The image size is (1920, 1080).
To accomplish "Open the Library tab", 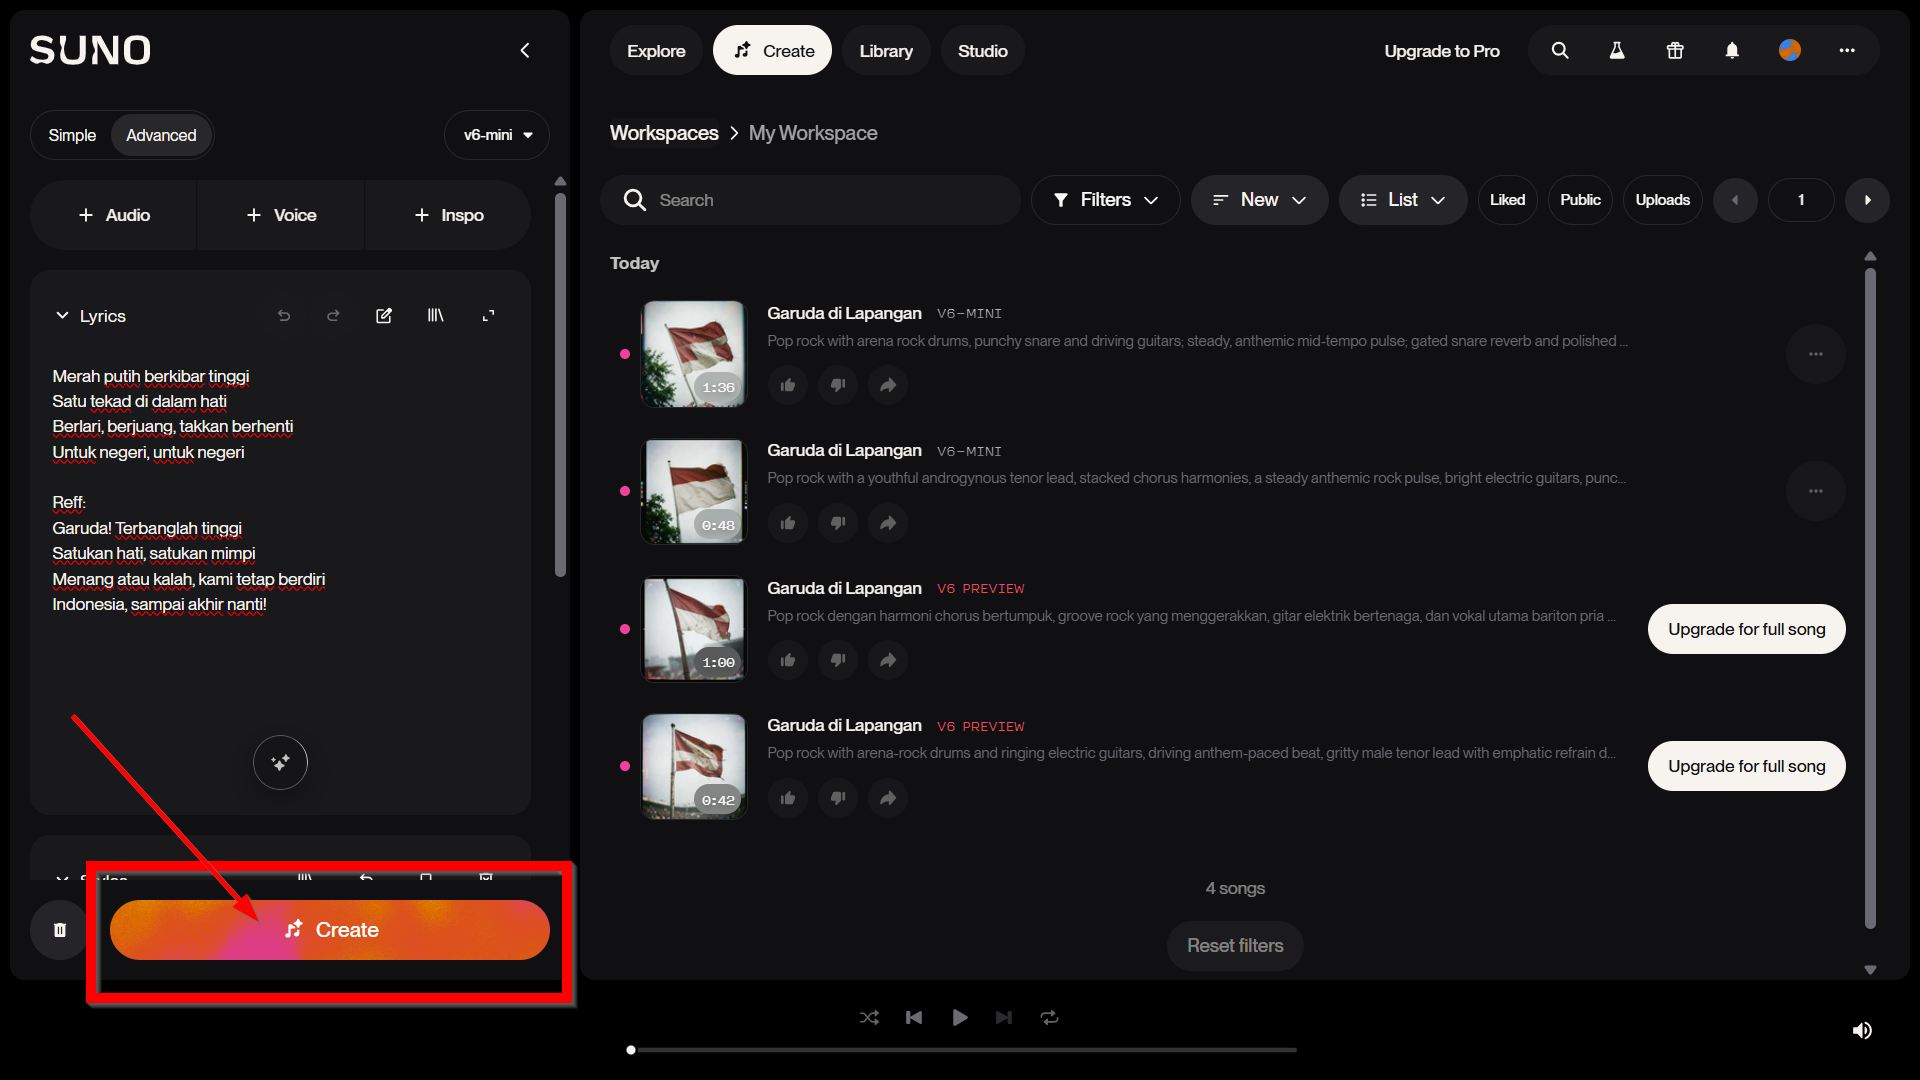I will click(886, 51).
